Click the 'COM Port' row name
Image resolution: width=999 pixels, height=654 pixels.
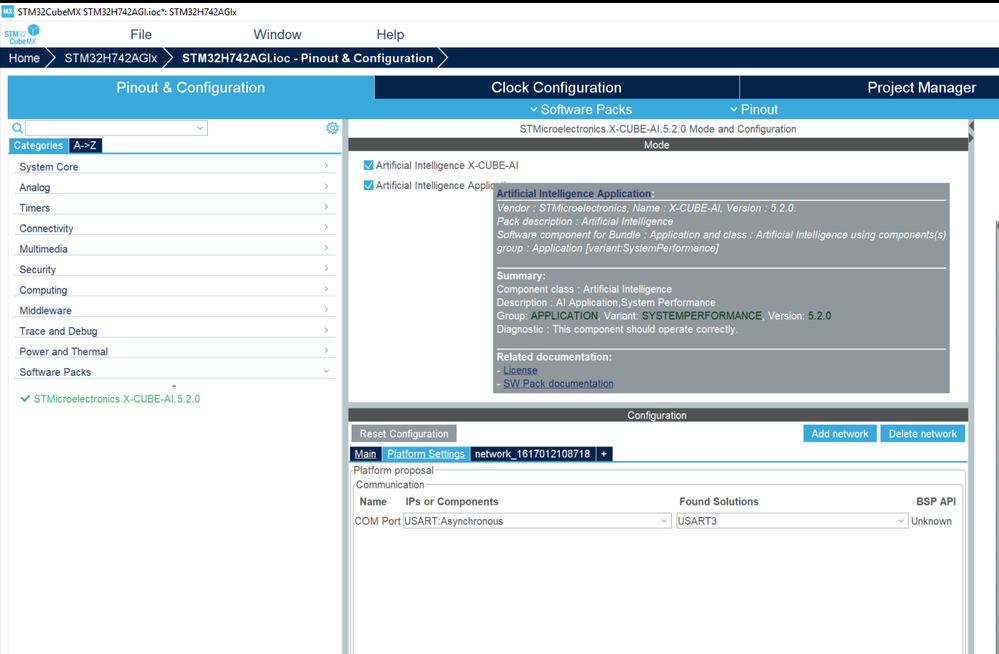(377, 521)
